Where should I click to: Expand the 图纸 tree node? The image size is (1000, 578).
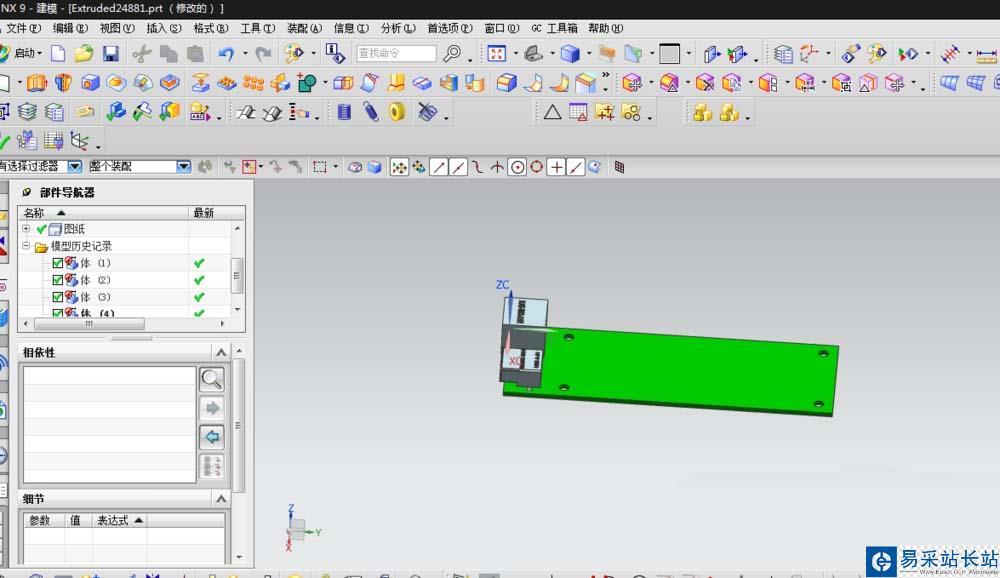point(27,229)
